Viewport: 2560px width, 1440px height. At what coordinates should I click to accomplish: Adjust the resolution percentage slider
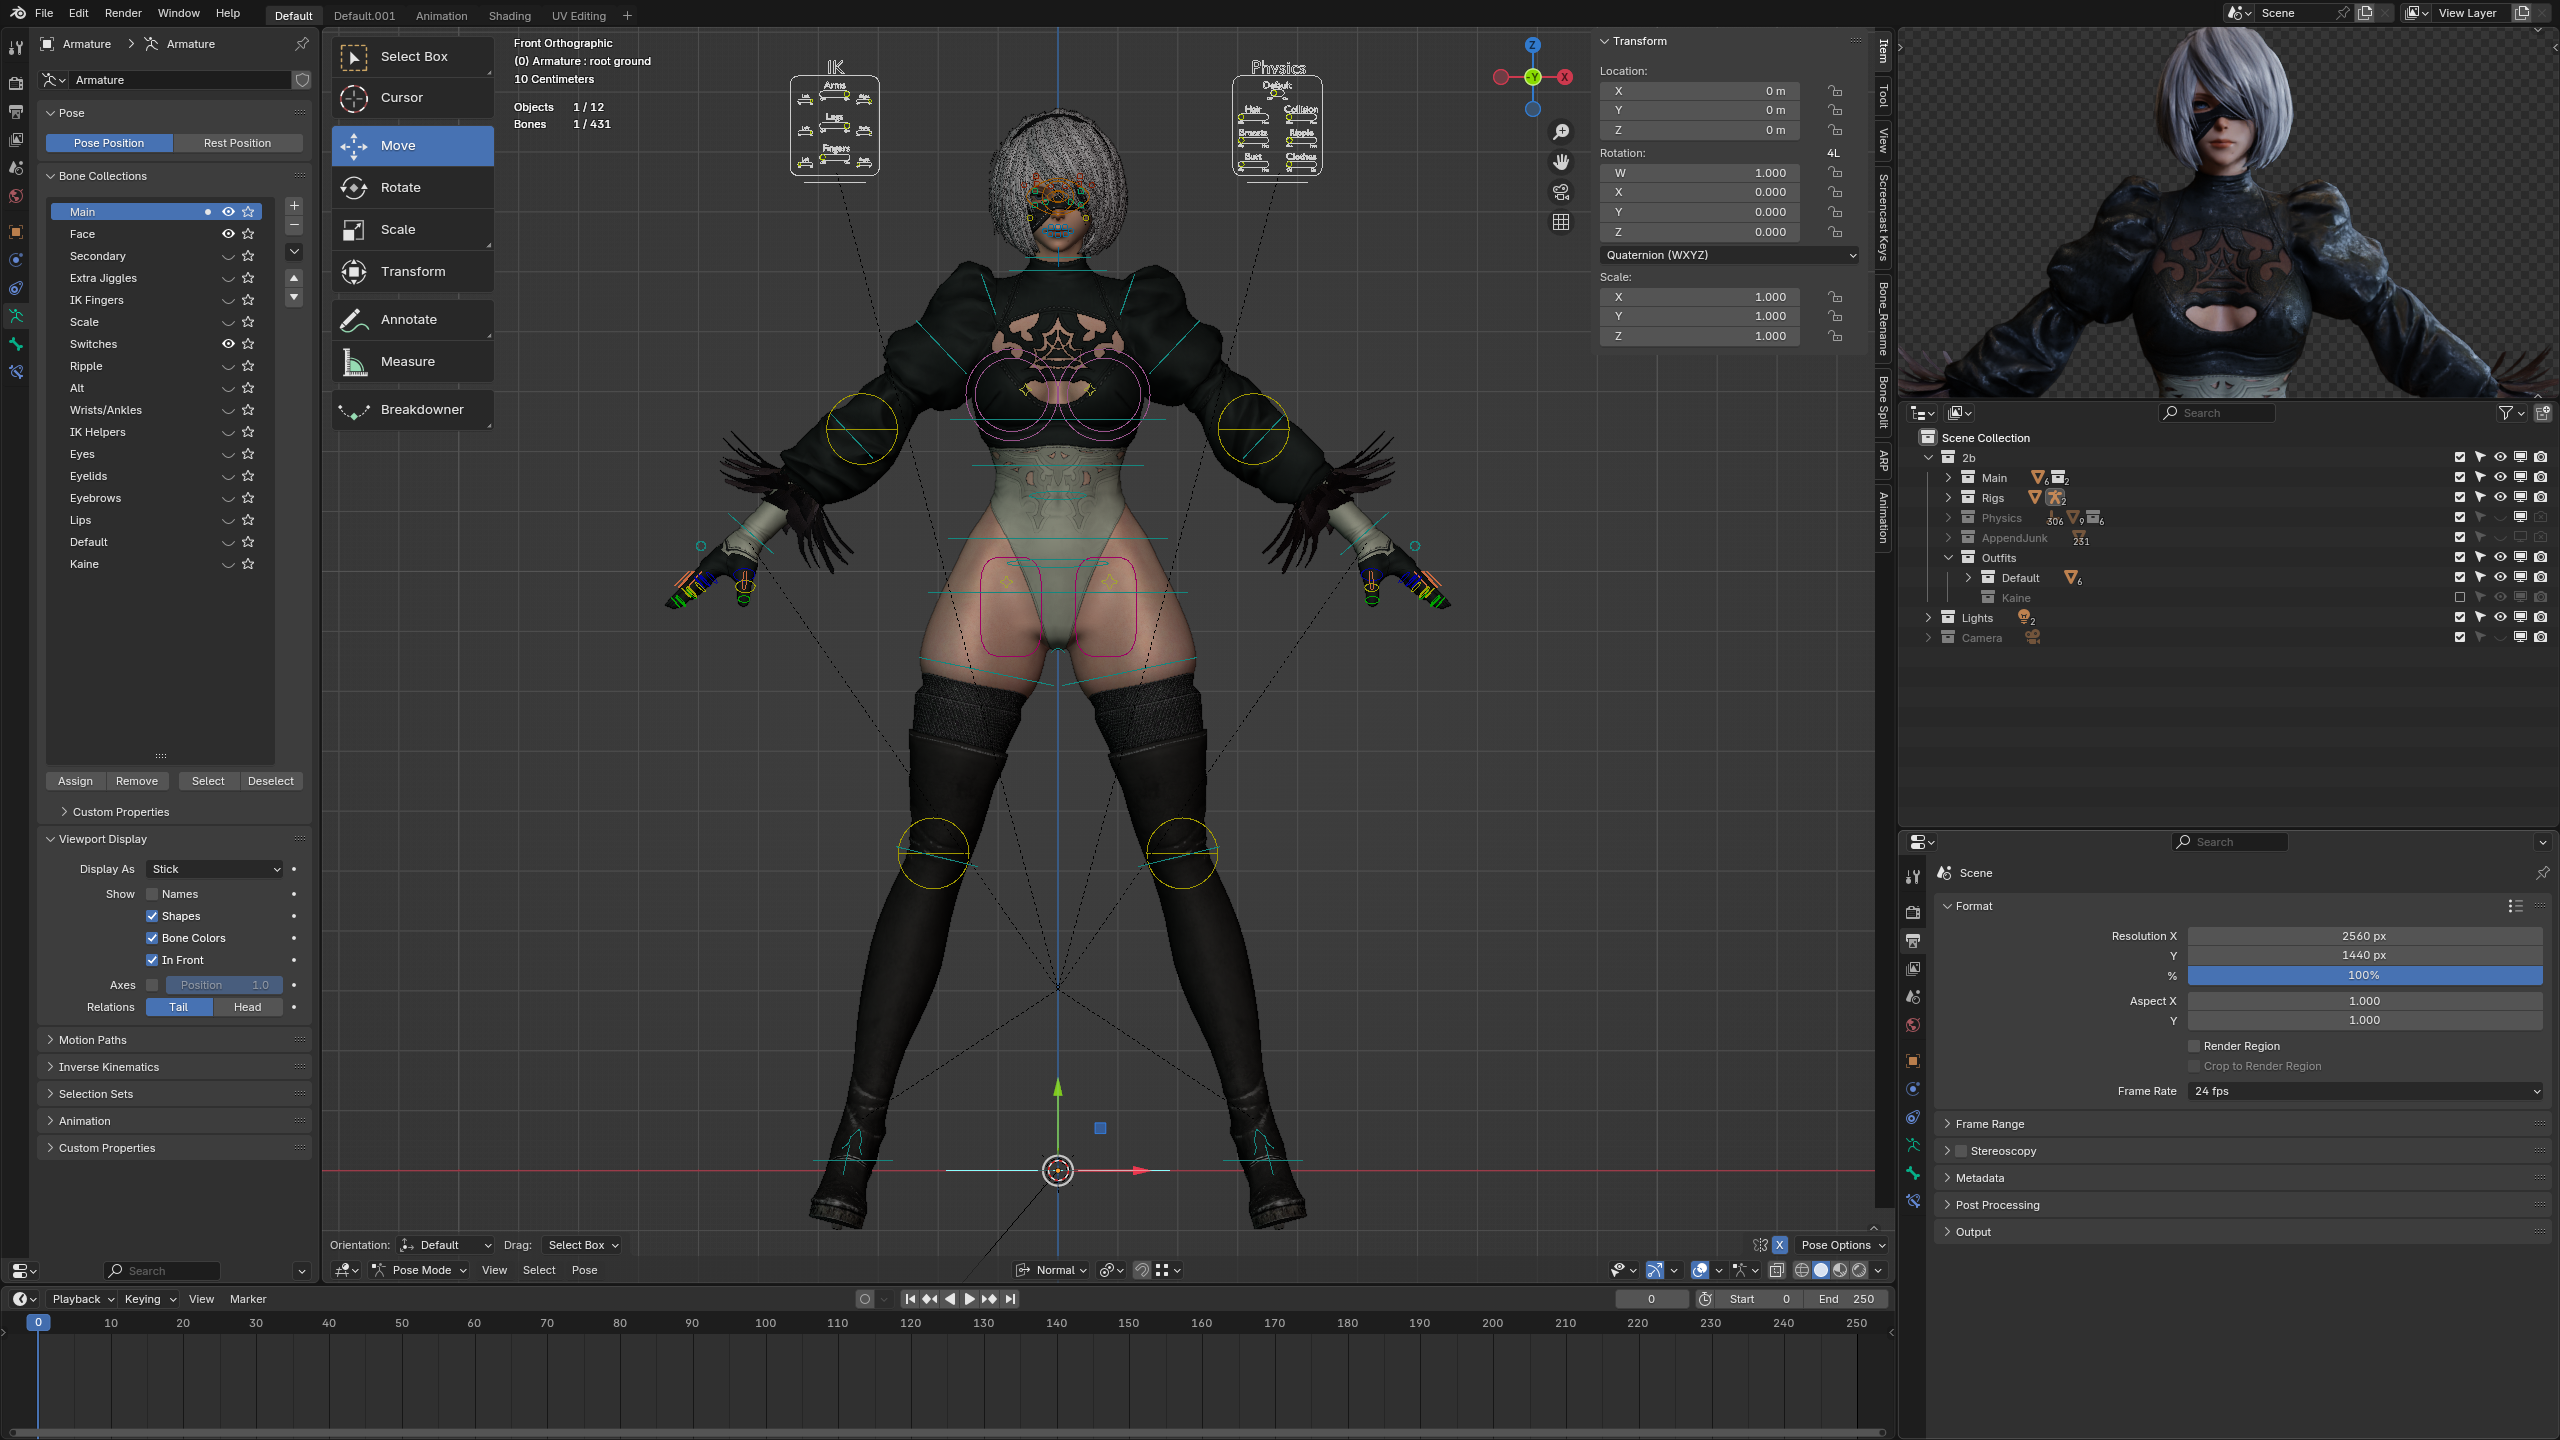pyautogui.click(x=2365, y=975)
